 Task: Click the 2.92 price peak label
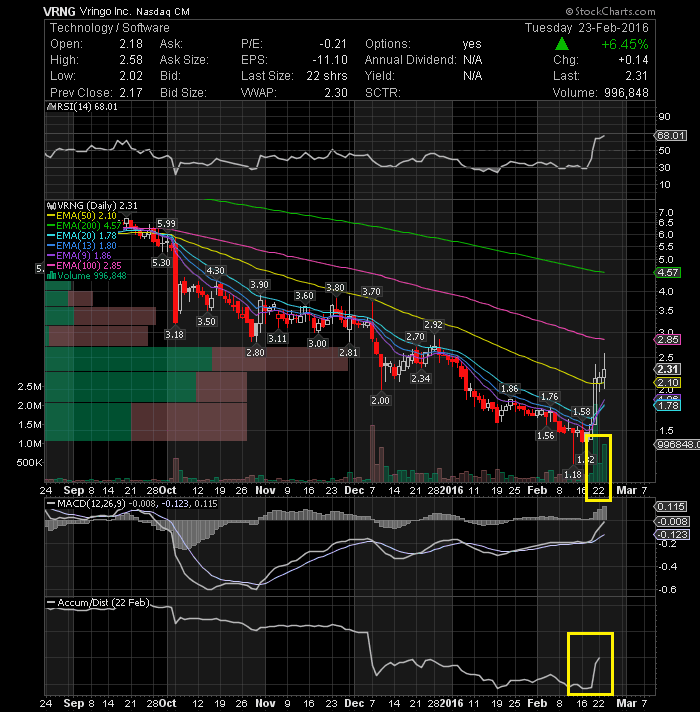click(x=433, y=325)
